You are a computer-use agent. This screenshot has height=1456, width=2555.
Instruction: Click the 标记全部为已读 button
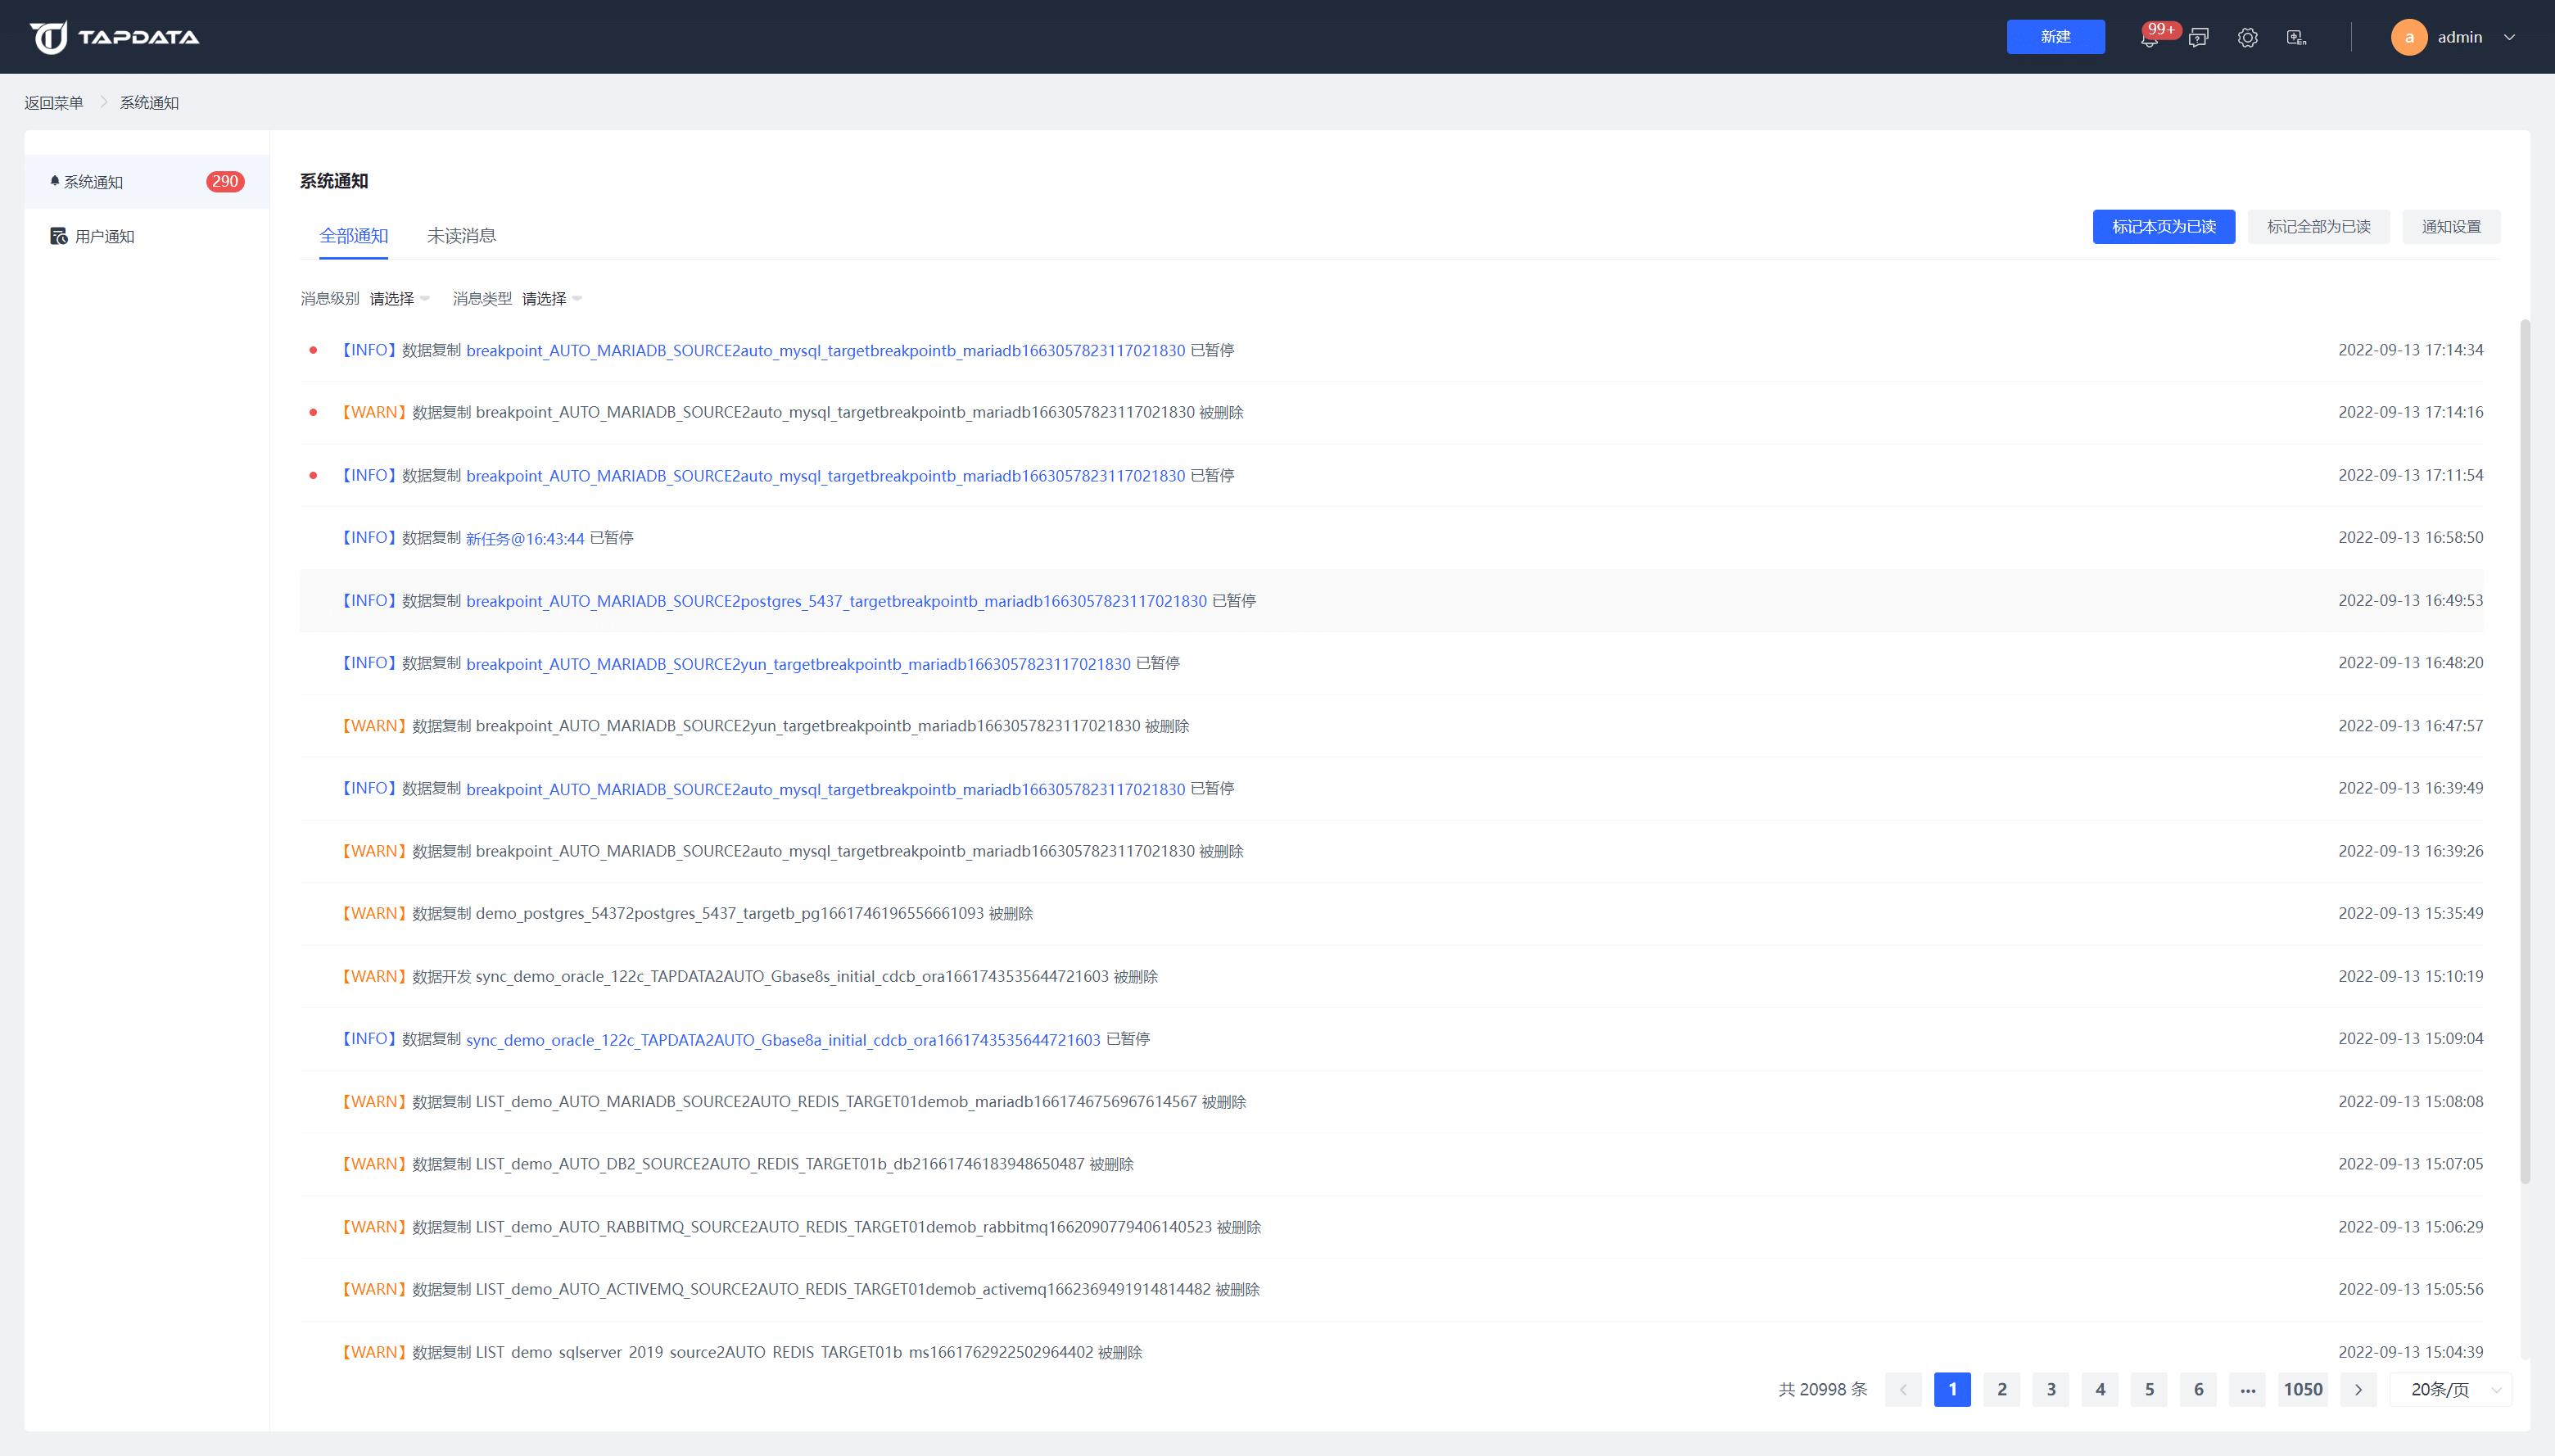[x=2318, y=226]
